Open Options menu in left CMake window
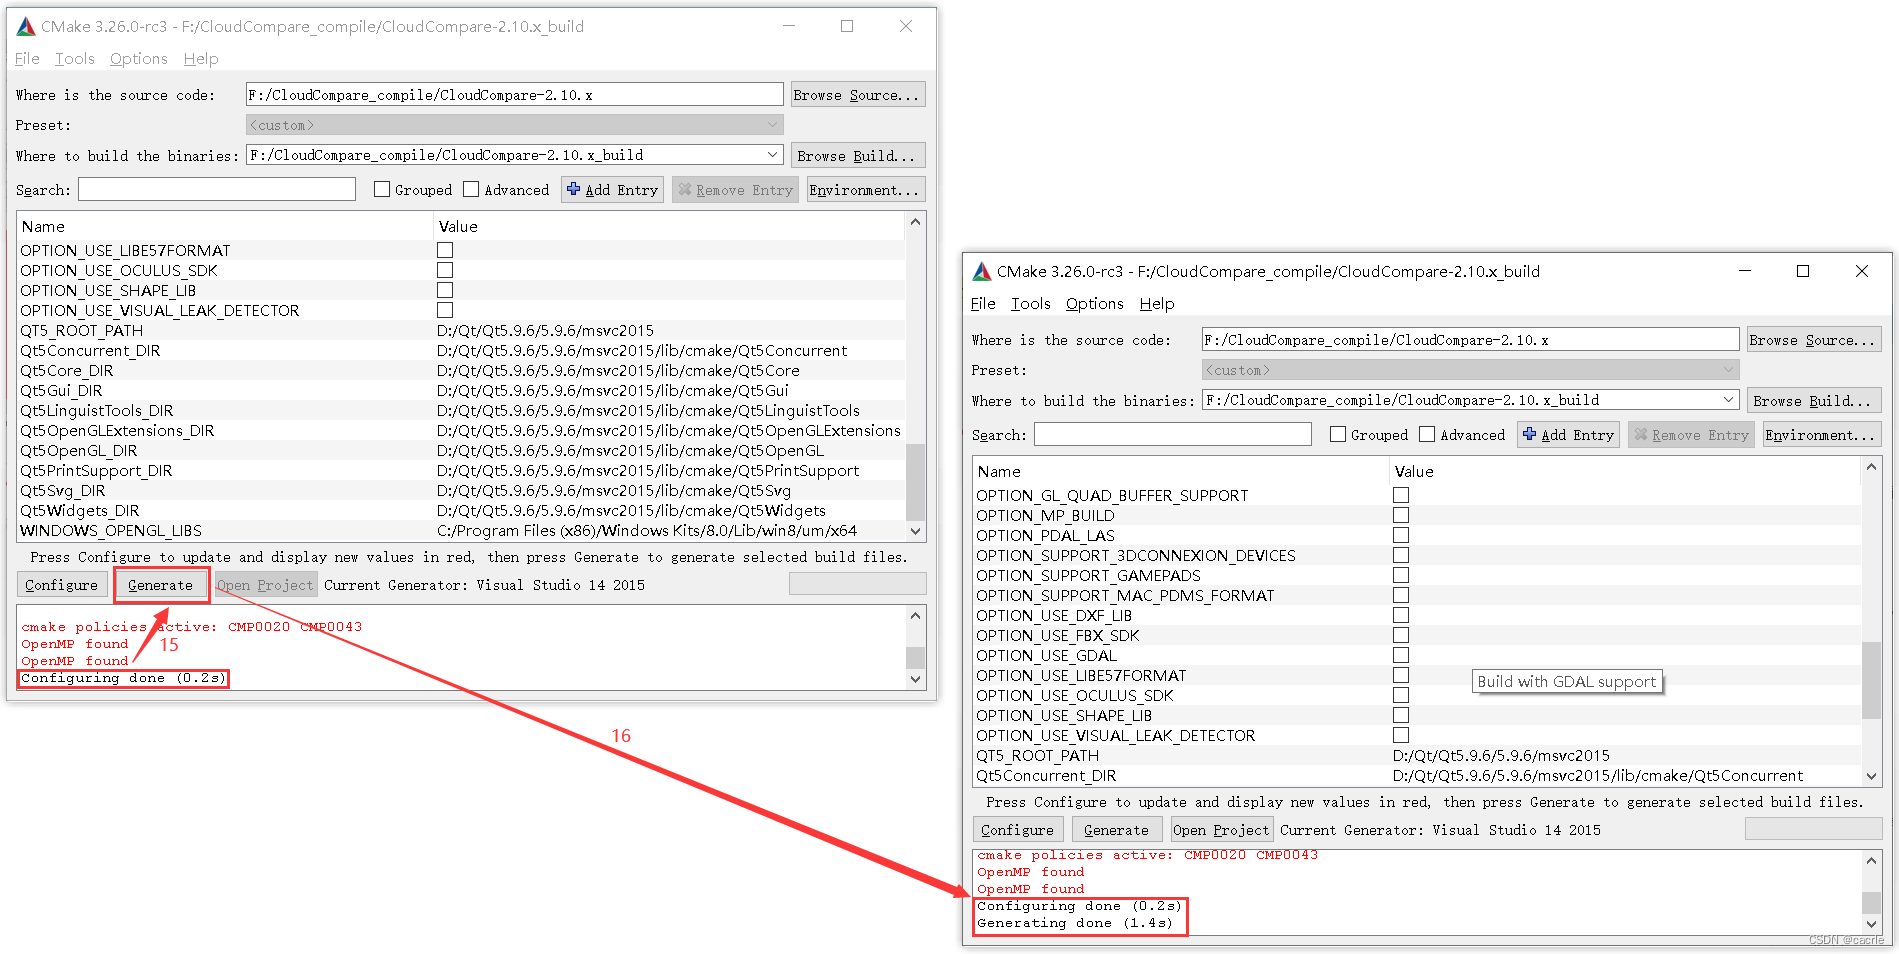Viewport: 1899px width, 954px height. click(139, 59)
